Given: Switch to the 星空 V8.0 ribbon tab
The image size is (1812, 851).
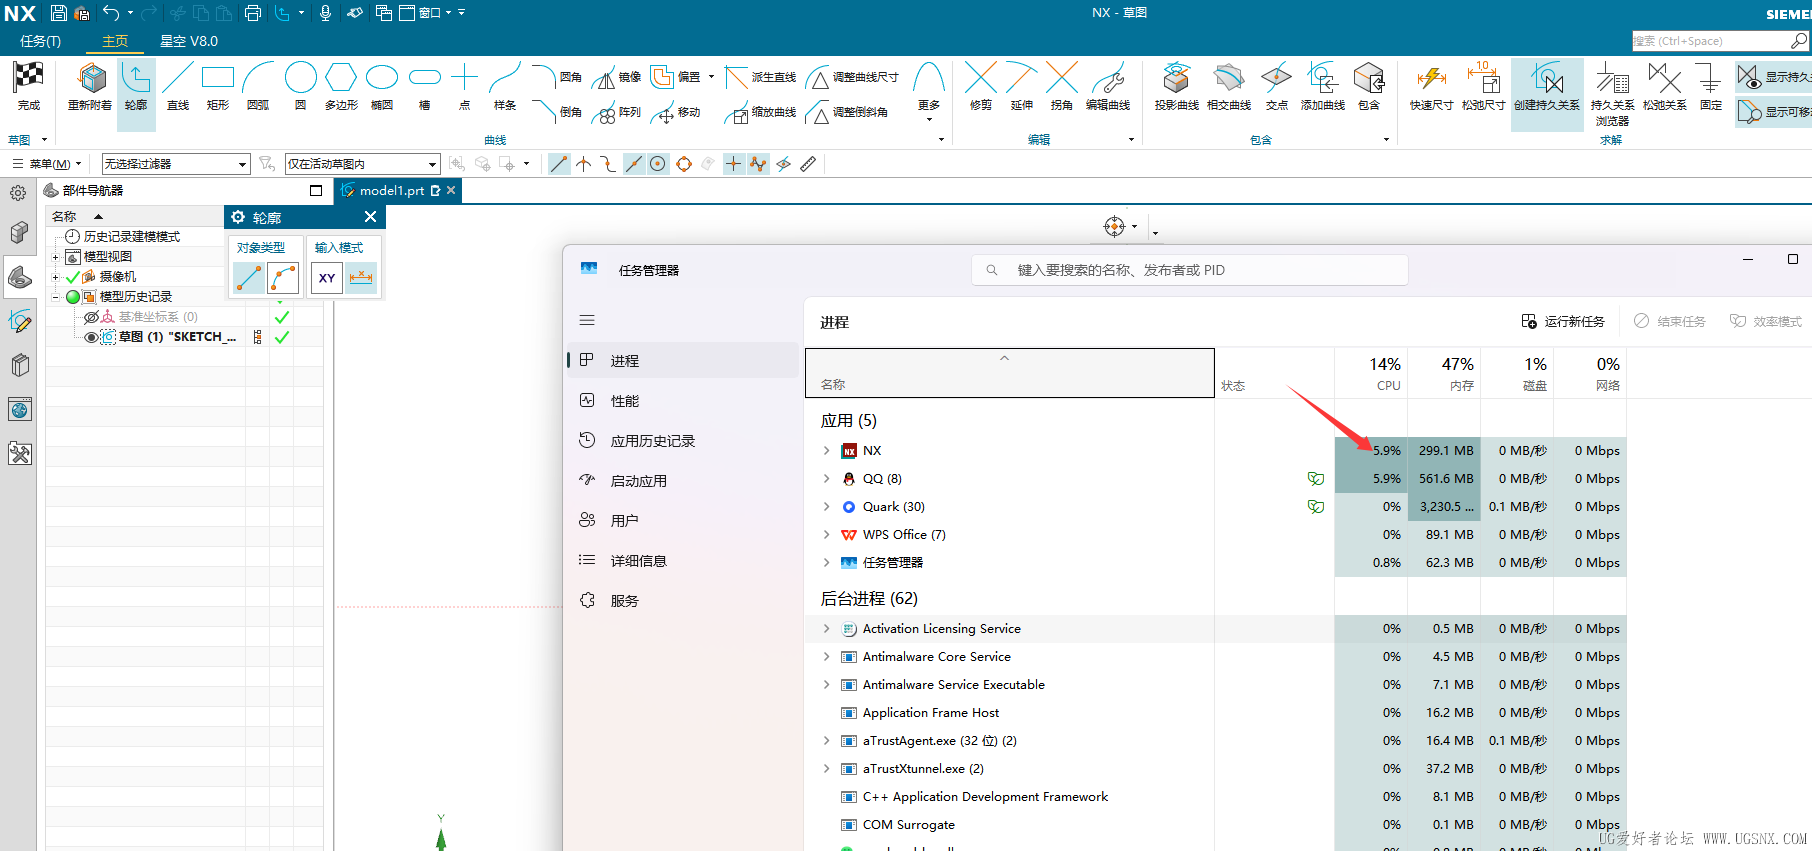Looking at the screenshot, I should 189,41.
